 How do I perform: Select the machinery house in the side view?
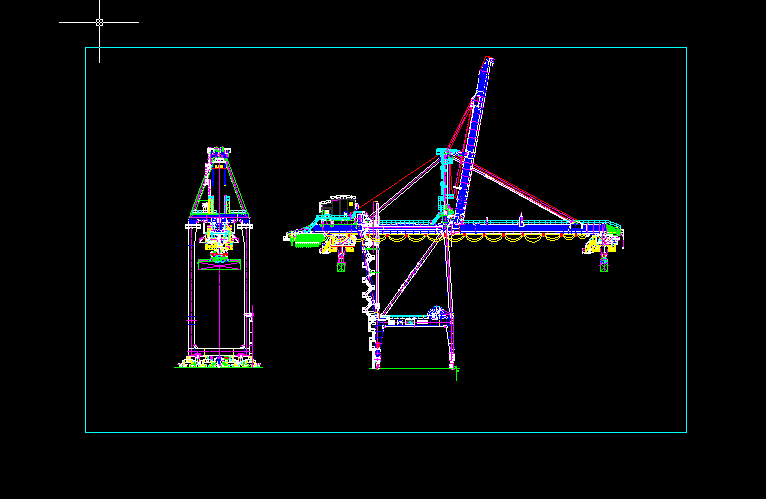338,206
